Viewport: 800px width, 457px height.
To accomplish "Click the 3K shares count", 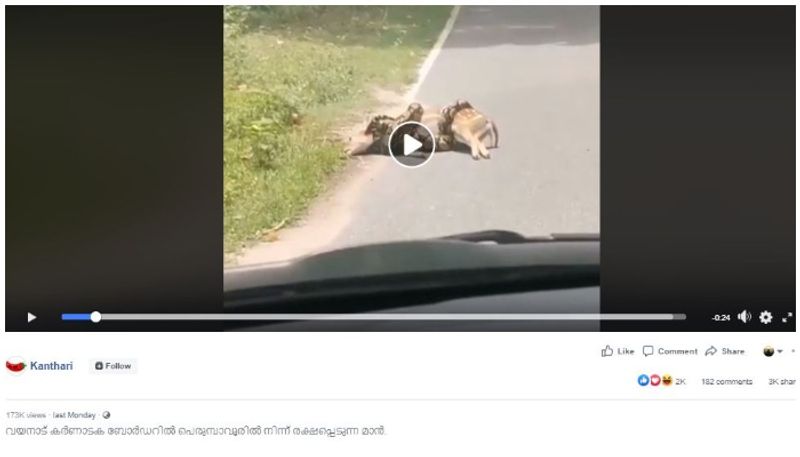I will tap(782, 382).
